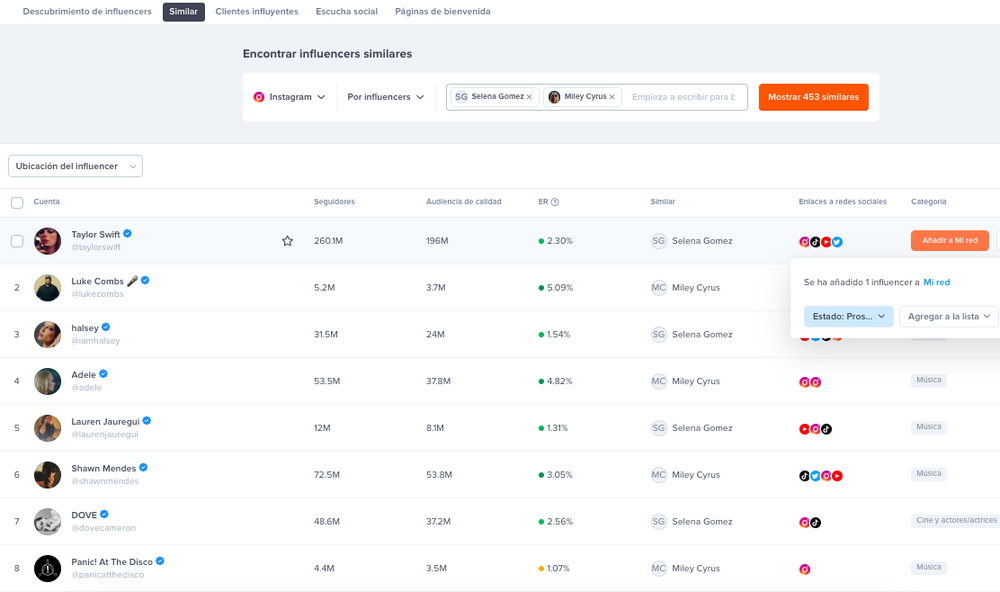This screenshot has height=592, width=1000.
Task: Open Taylor Swift's YouTube icon
Action: [826, 242]
